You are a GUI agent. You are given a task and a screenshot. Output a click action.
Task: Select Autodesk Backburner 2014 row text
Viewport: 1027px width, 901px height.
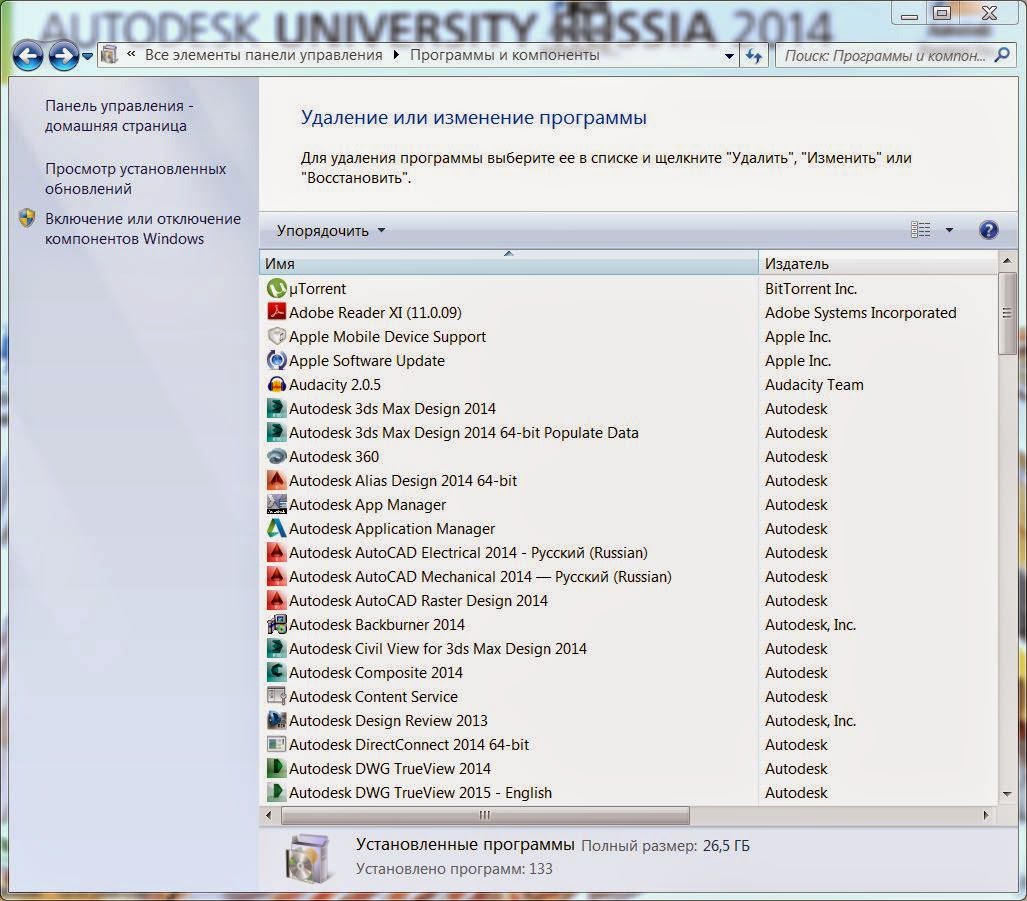point(377,625)
